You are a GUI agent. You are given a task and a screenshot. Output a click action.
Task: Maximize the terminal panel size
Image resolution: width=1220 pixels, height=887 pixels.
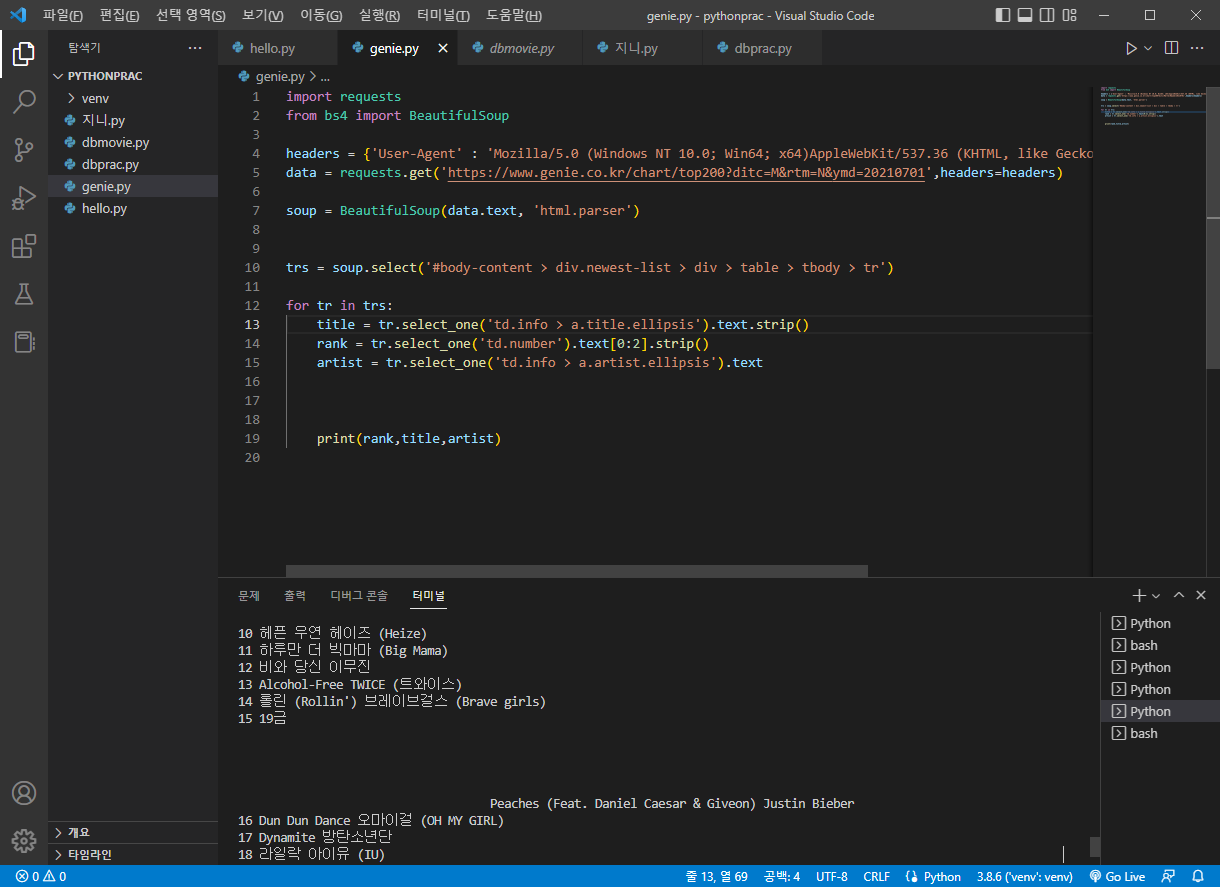(1179, 595)
